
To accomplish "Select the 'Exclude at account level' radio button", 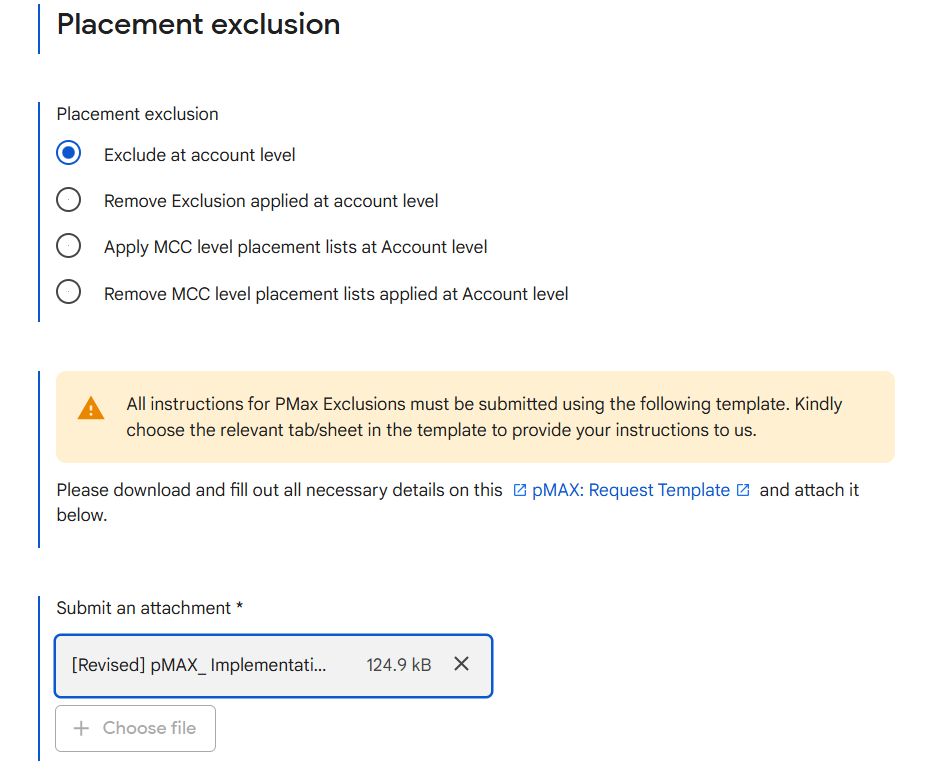I will (x=68, y=154).
